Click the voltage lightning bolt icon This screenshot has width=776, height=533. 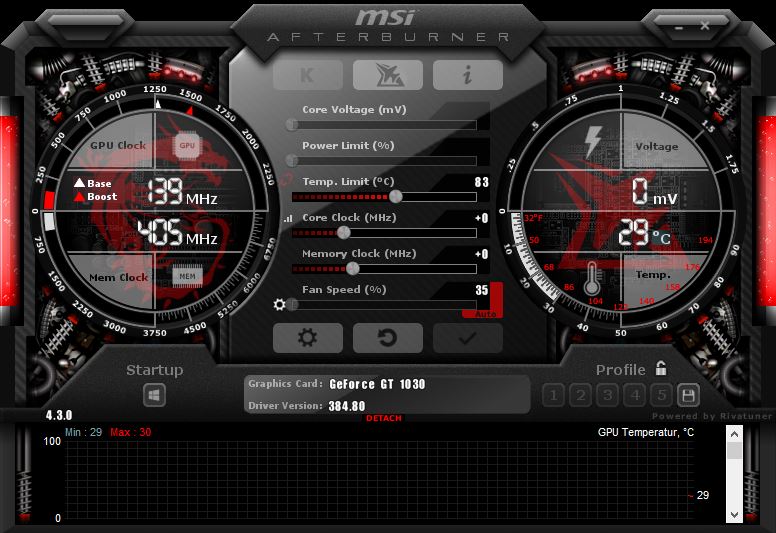coord(592,142)
